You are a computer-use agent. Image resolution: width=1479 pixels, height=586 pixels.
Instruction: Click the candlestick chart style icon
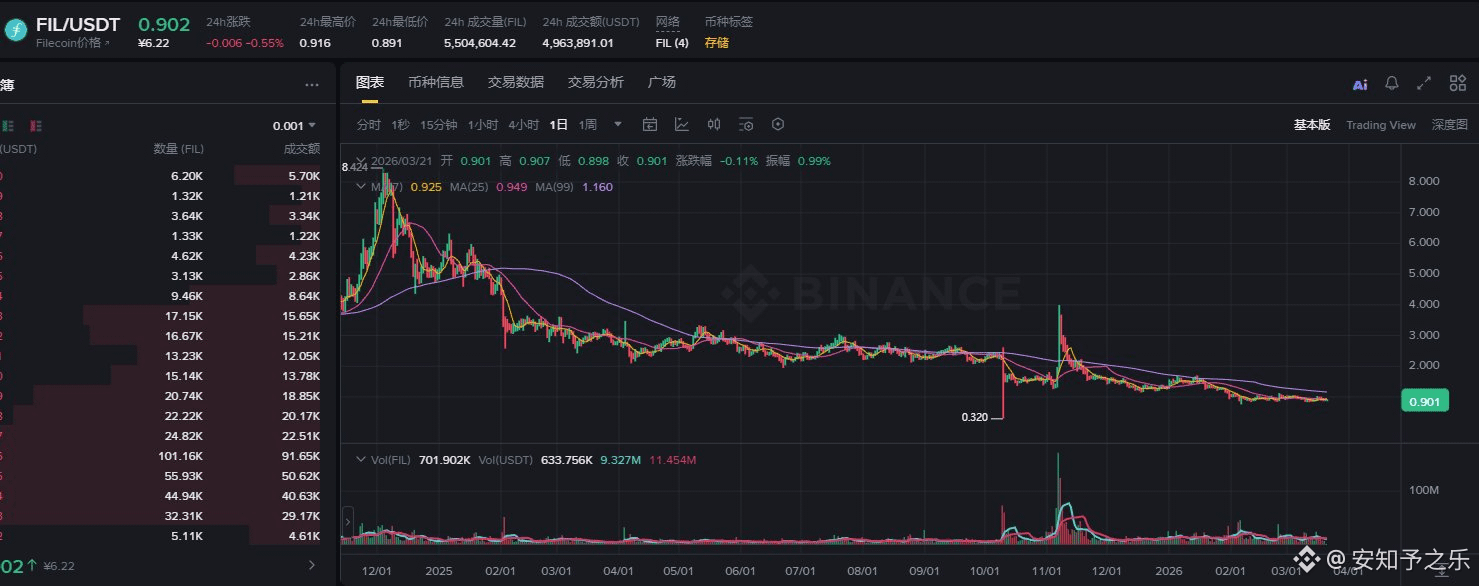(x=714, y=125)
